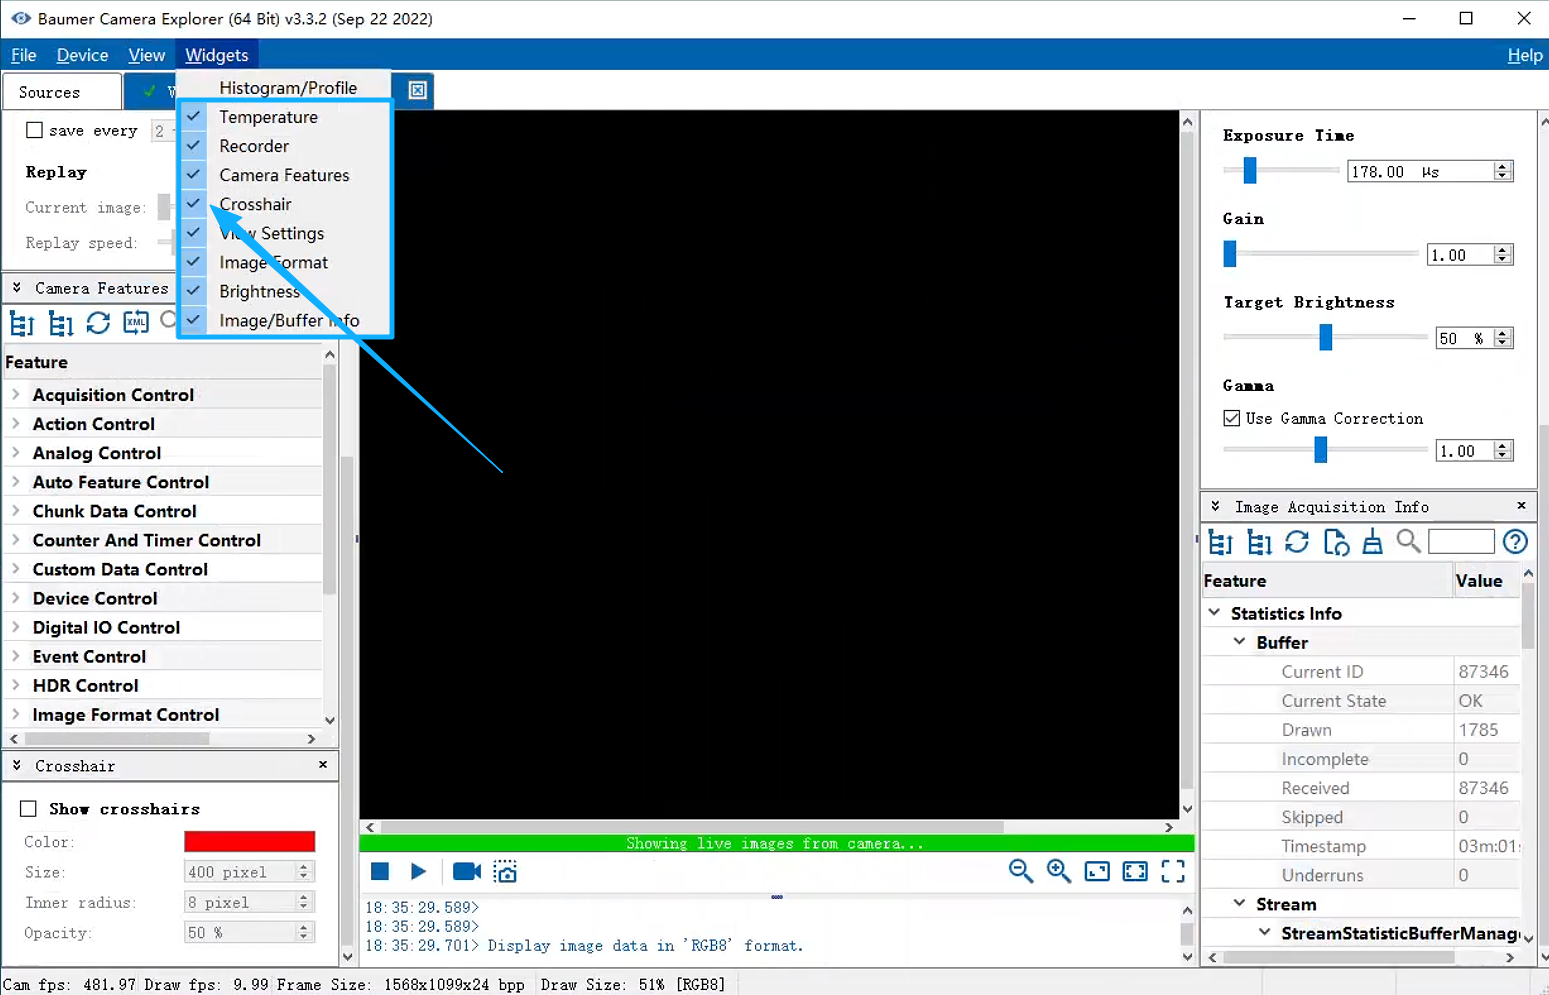This screenshot has height=995, width=1549.
Task: Close the Image Acquisition Info panel
Action: (x=1522, y=506)
